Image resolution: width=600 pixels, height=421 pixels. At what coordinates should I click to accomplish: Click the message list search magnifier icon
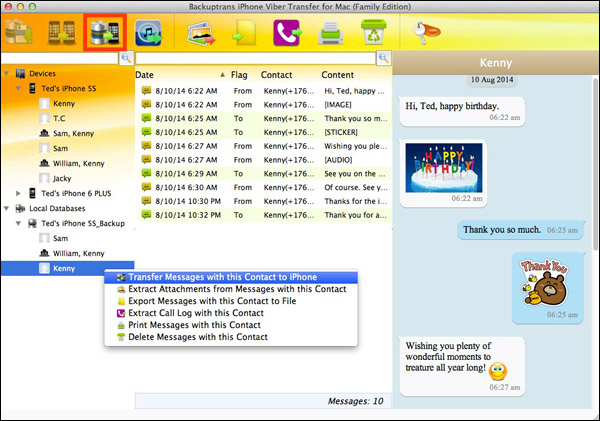click(384, 58)
